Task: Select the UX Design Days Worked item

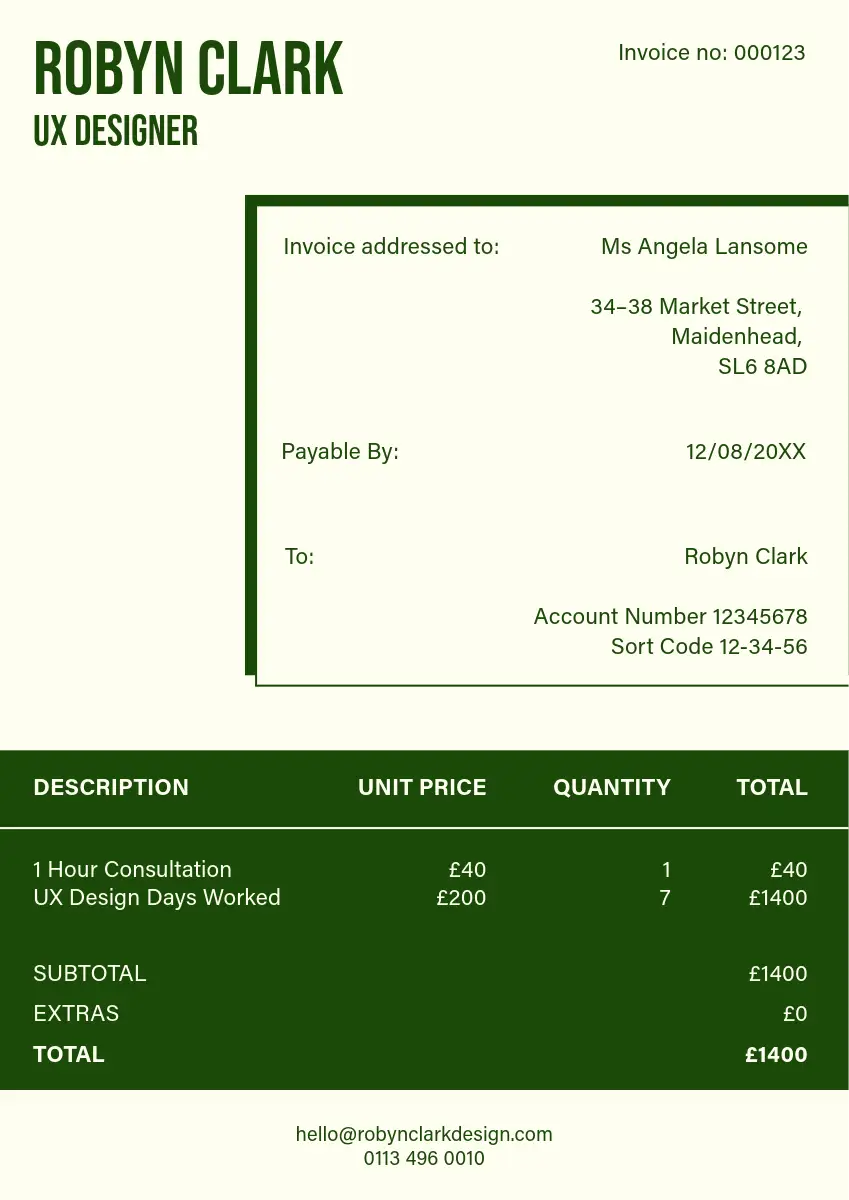Action: [x=157, y=897]
